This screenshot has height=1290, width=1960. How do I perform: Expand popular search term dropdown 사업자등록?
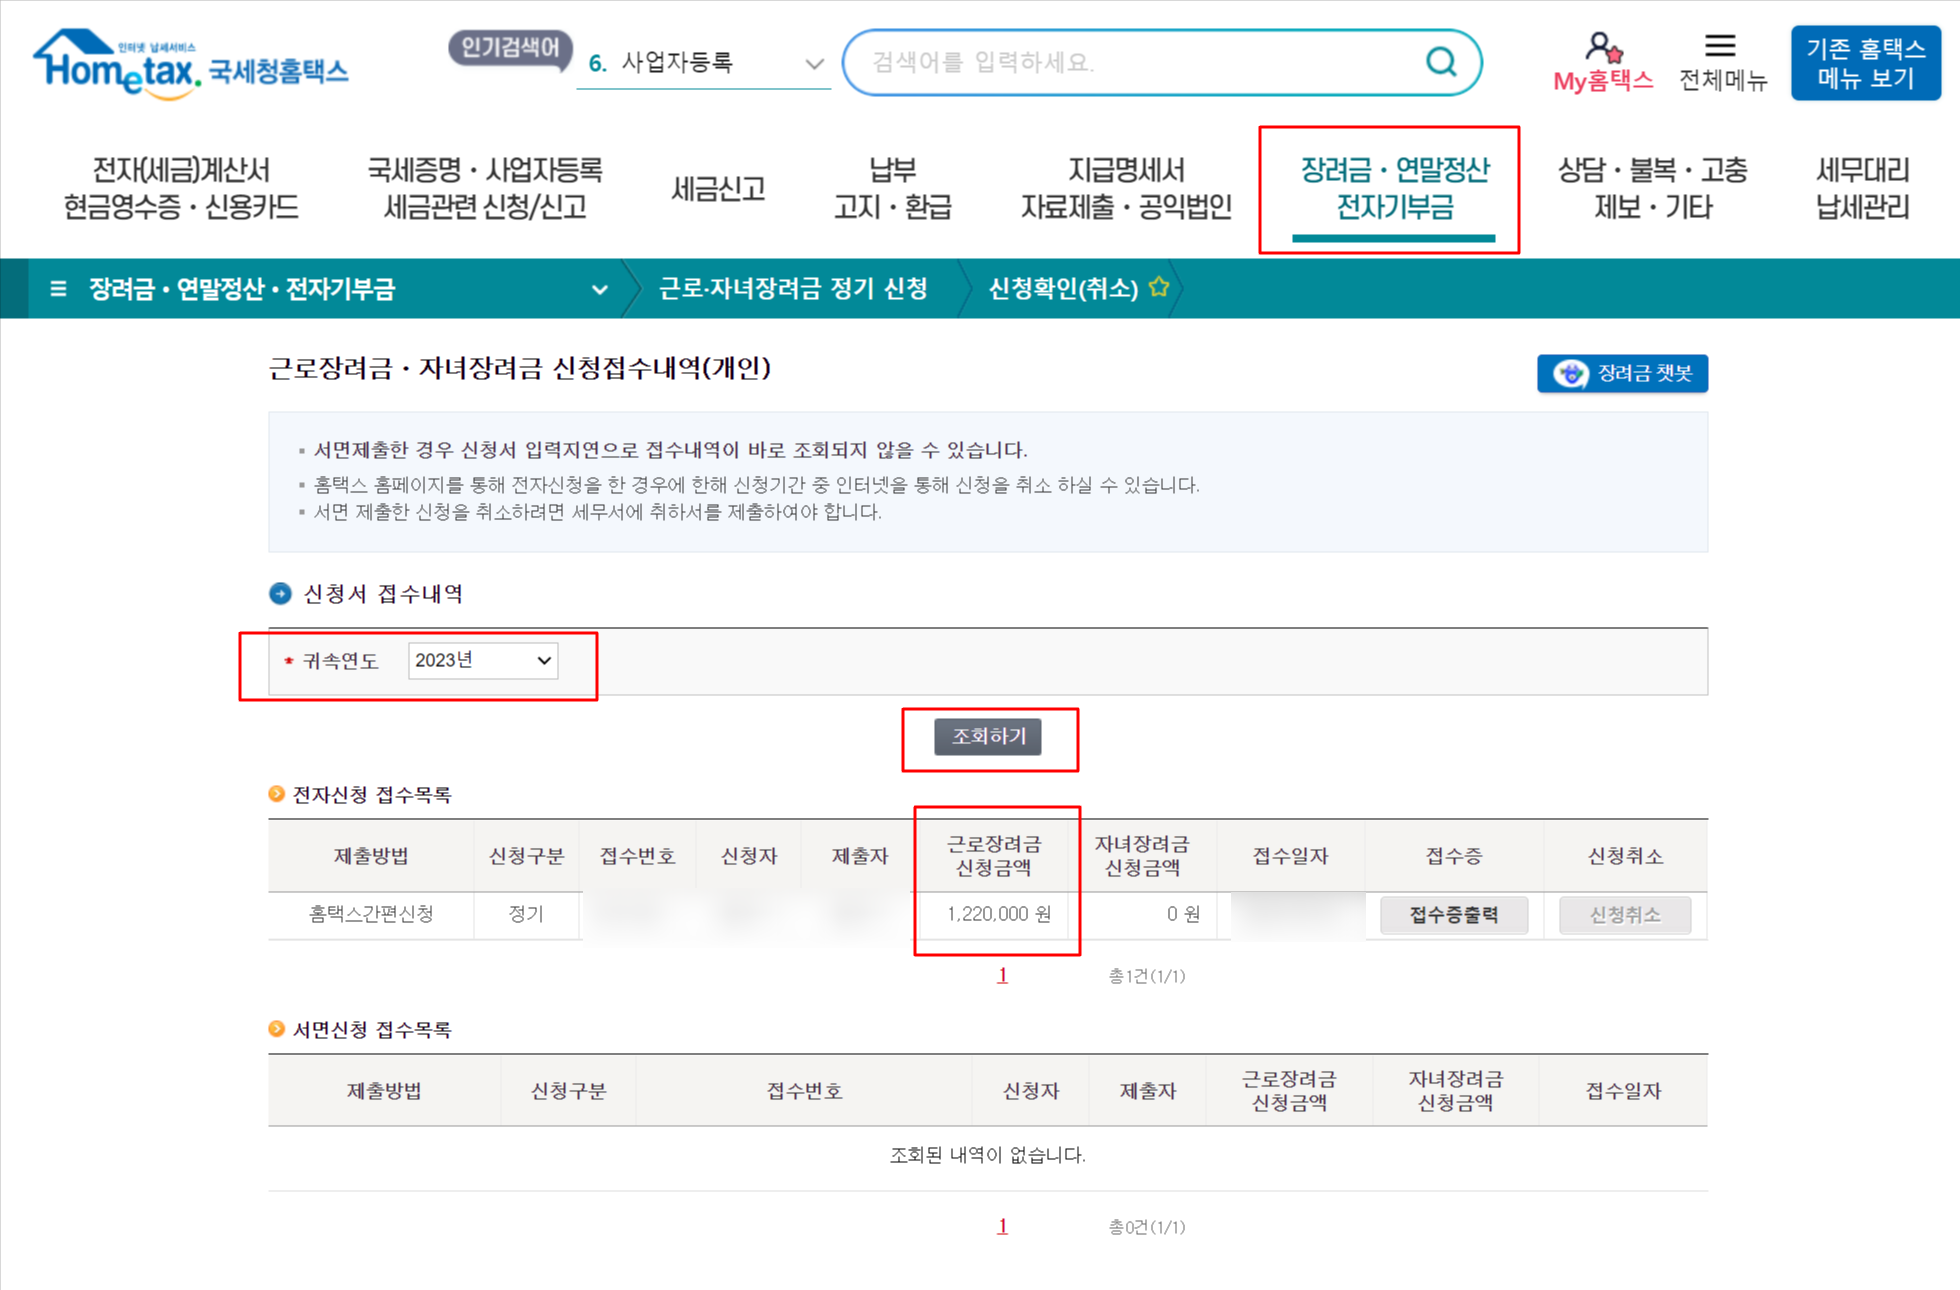click(814, 64)
